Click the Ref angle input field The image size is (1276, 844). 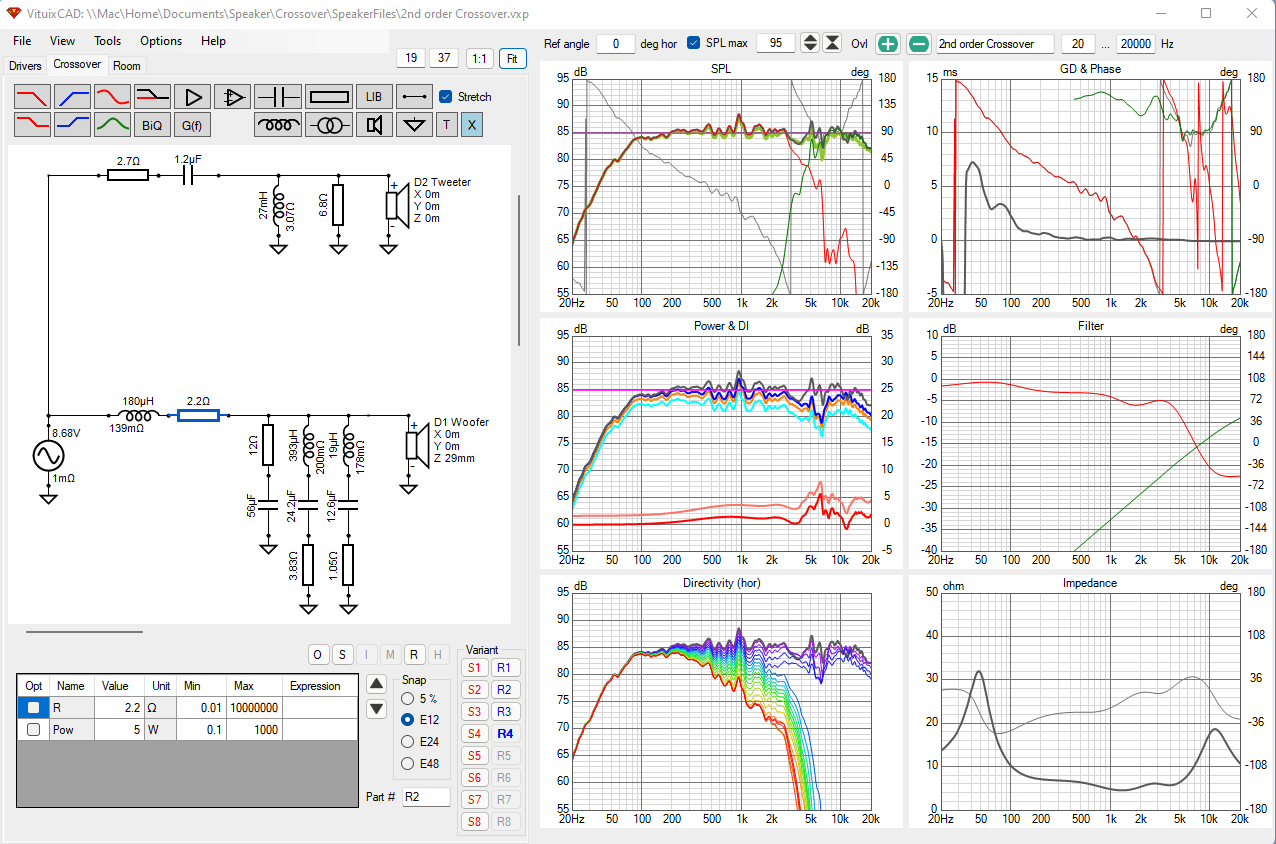616,44
